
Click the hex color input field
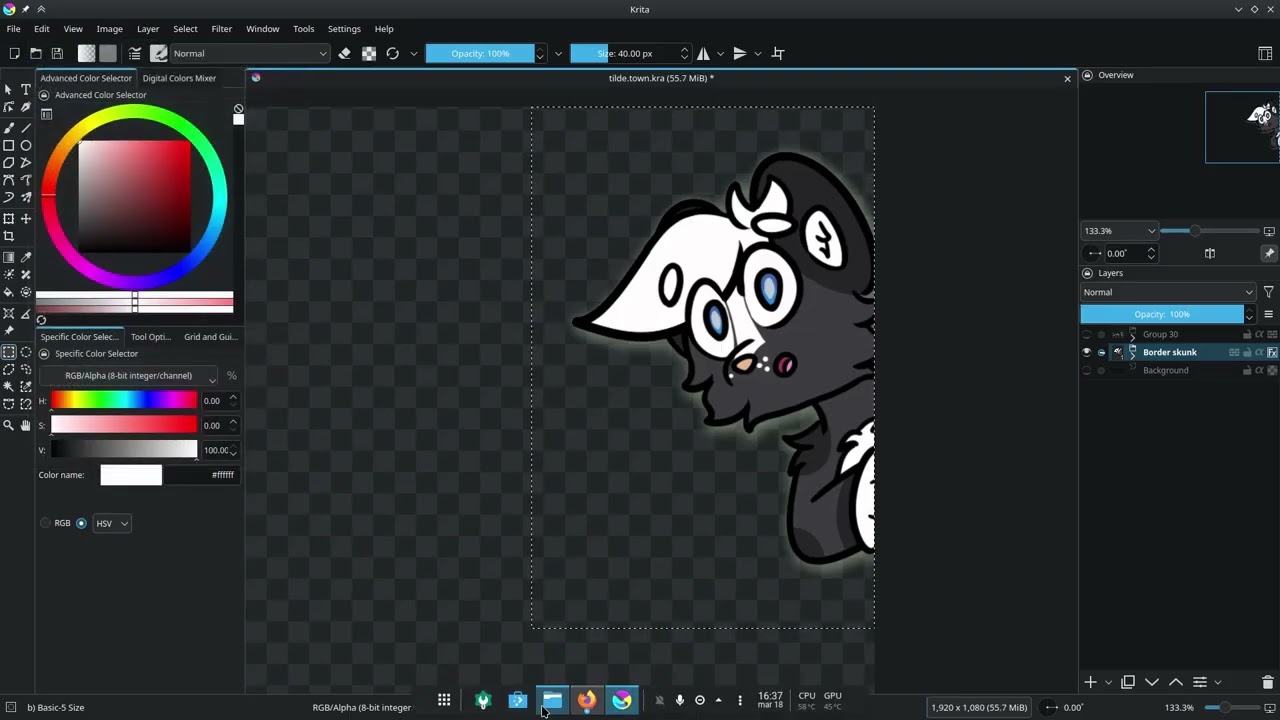point(201,475)
